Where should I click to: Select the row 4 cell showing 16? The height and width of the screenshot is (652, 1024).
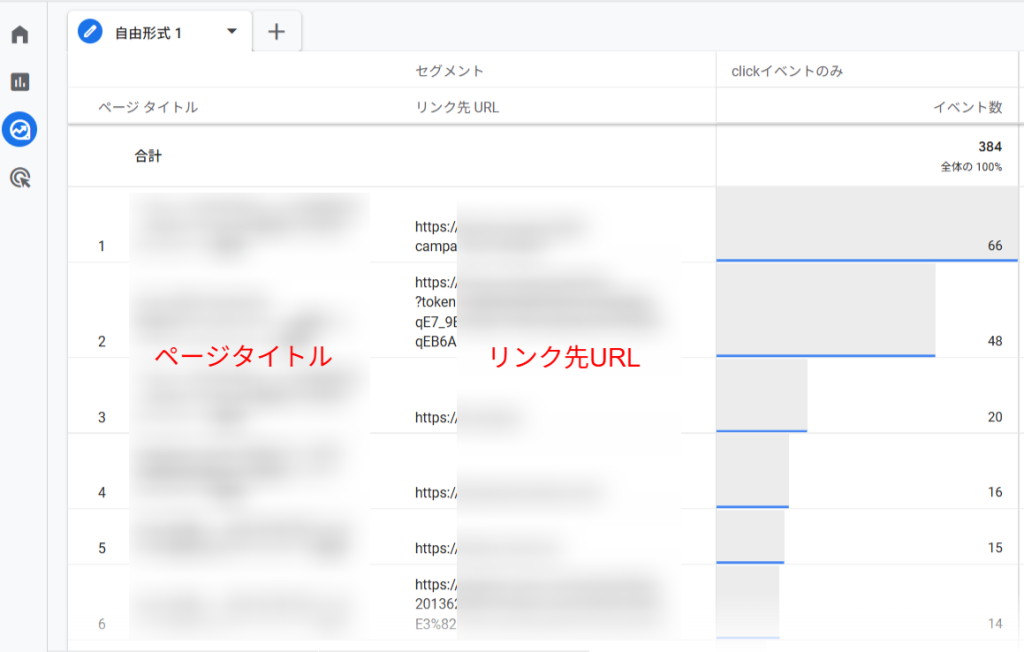coord(994,492)
